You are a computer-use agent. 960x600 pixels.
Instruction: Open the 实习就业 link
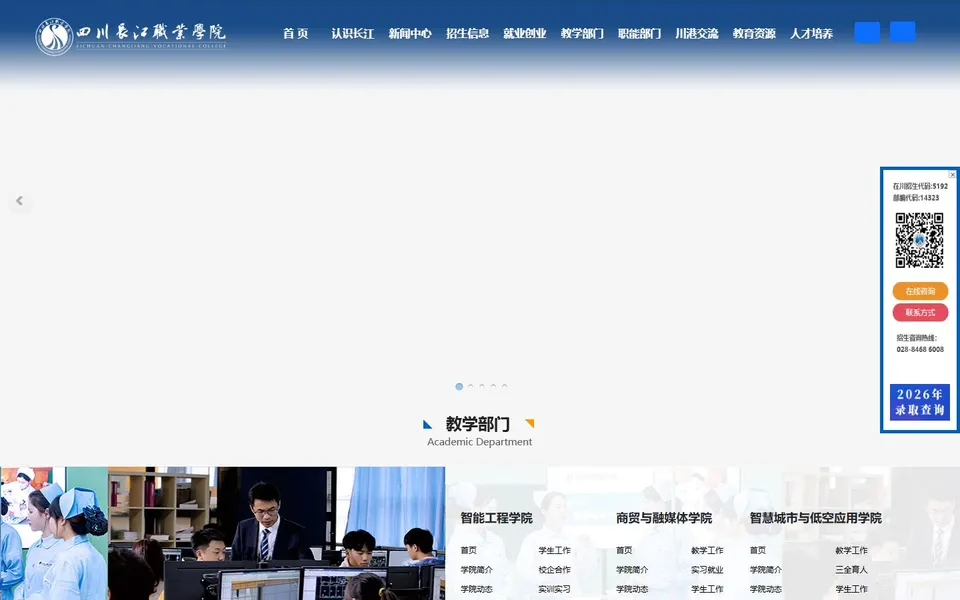pos(707,569)
